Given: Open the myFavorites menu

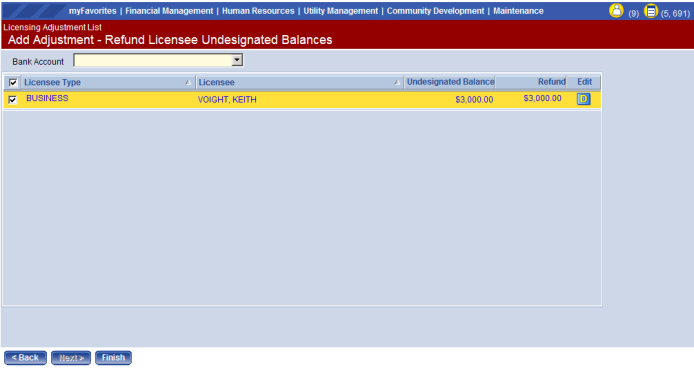Looking at the screenshot, I should [93, 11].
